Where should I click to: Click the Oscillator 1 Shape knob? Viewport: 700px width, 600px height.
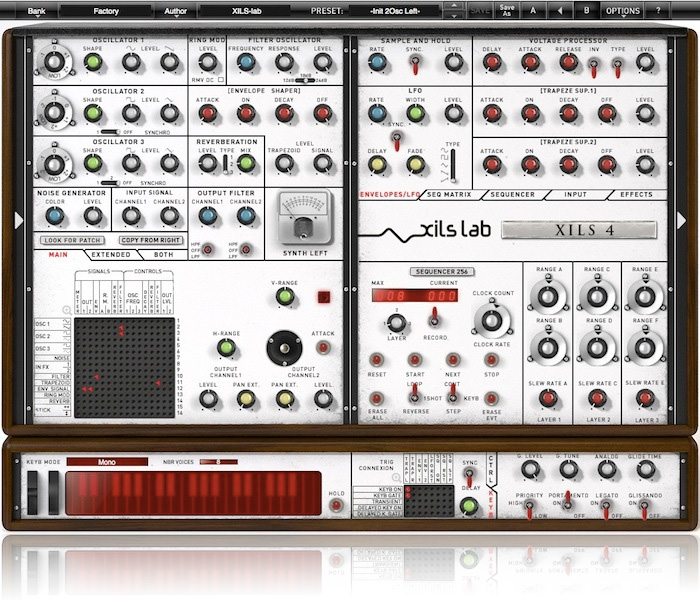[93, 62]
